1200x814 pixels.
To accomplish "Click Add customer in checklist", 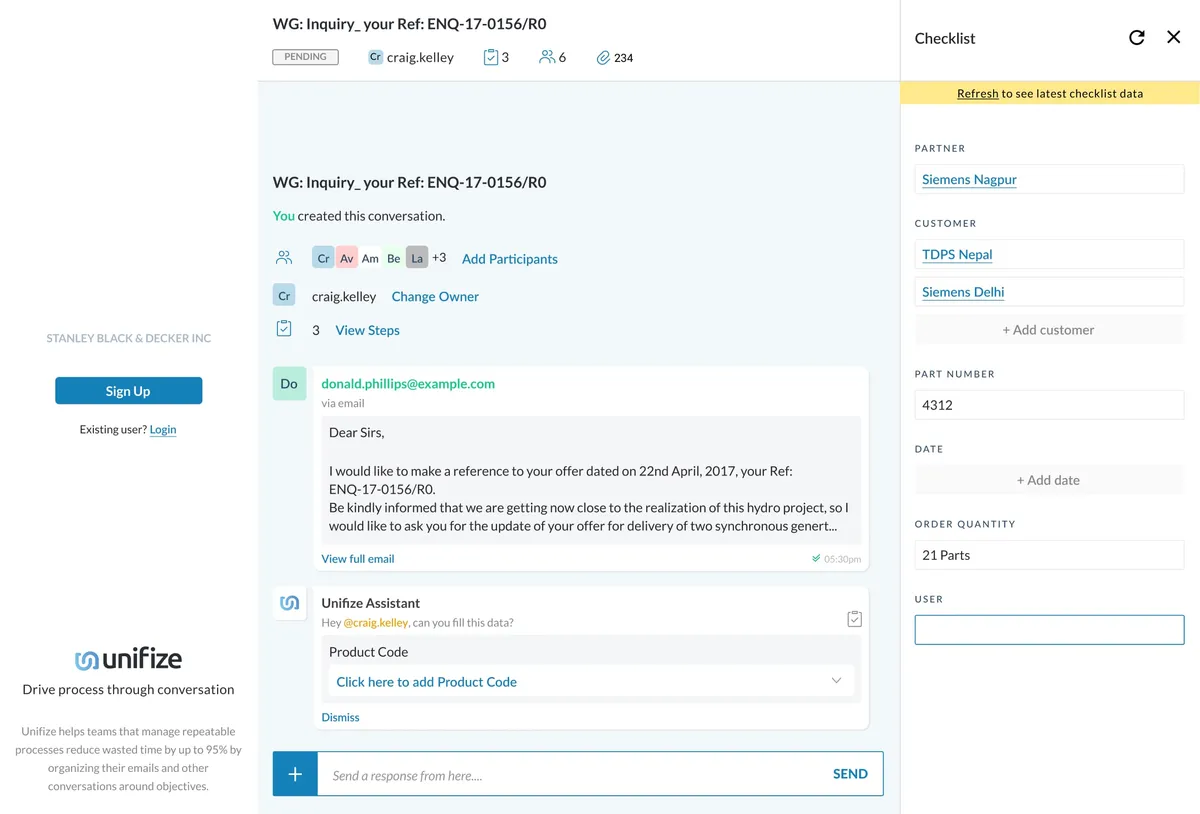I will click(1049, 330).
